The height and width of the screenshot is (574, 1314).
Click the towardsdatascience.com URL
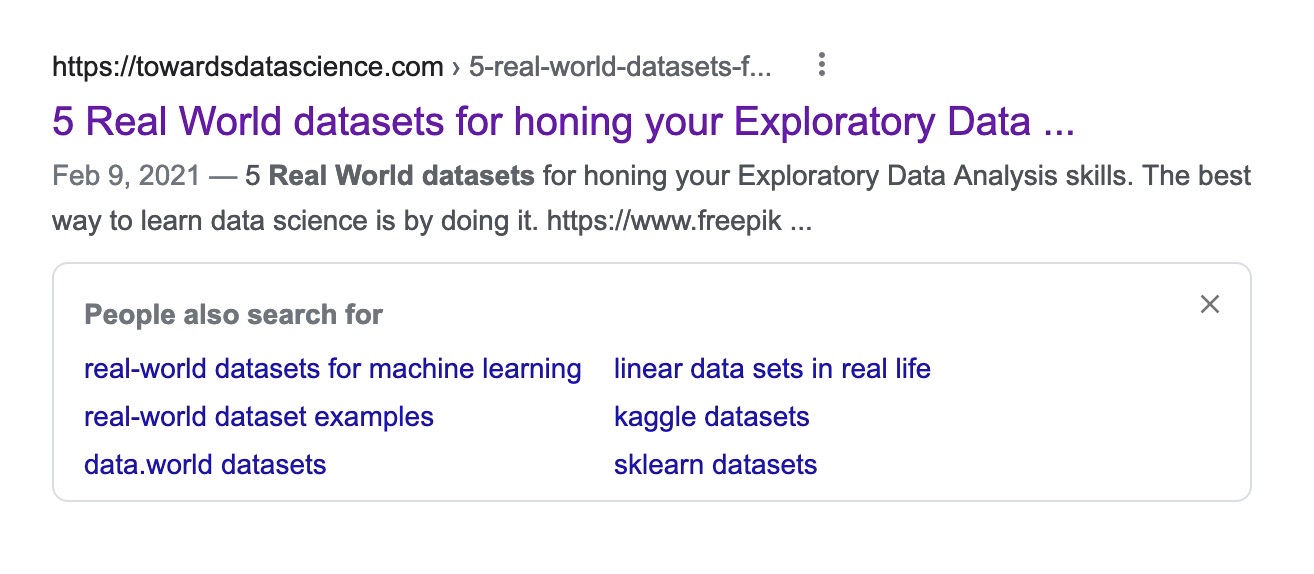247,67
